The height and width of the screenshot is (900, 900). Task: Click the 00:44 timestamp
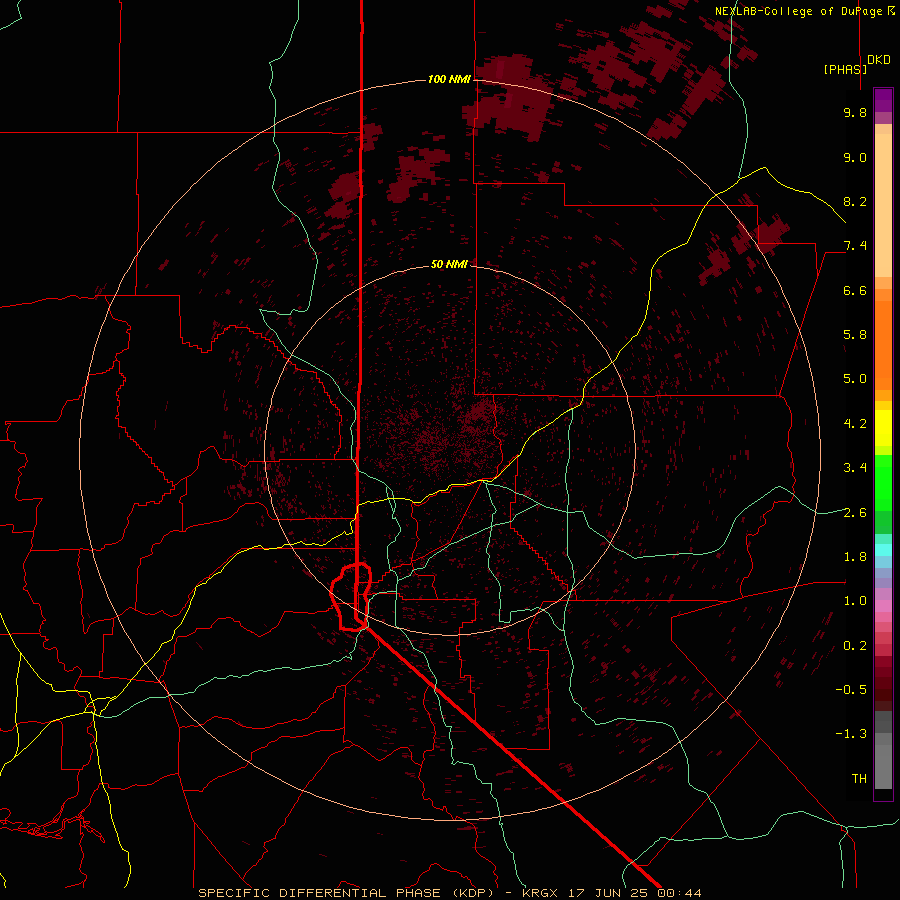[x=680, y=893]
